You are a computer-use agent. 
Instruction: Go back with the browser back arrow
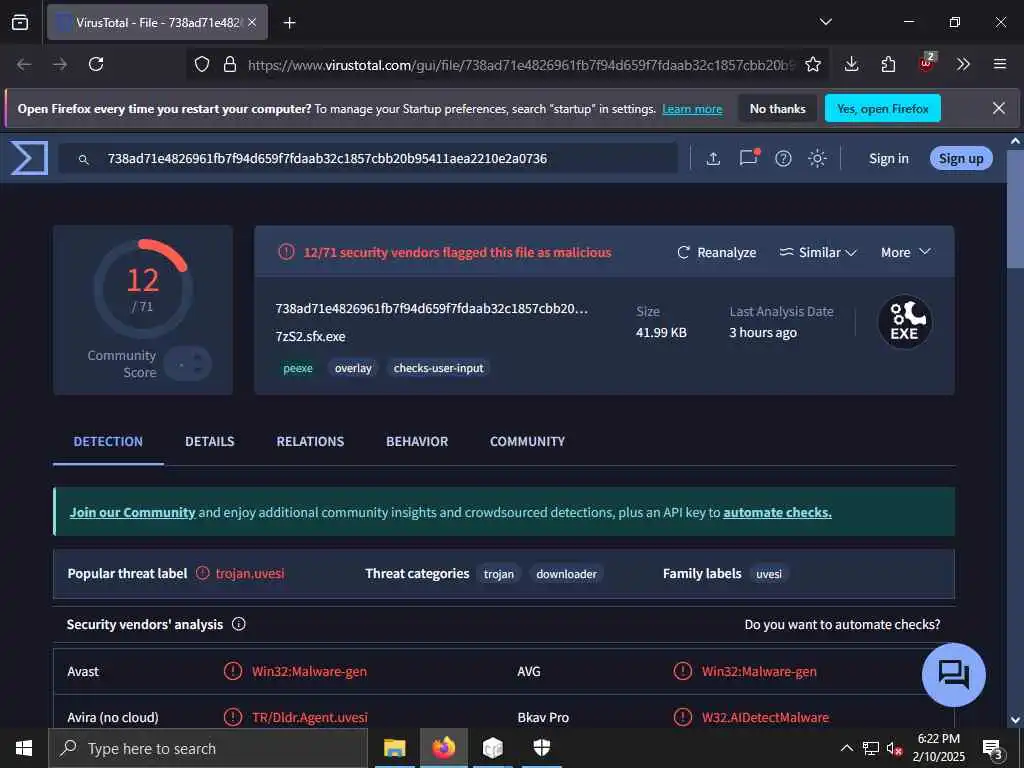point(24,64)
